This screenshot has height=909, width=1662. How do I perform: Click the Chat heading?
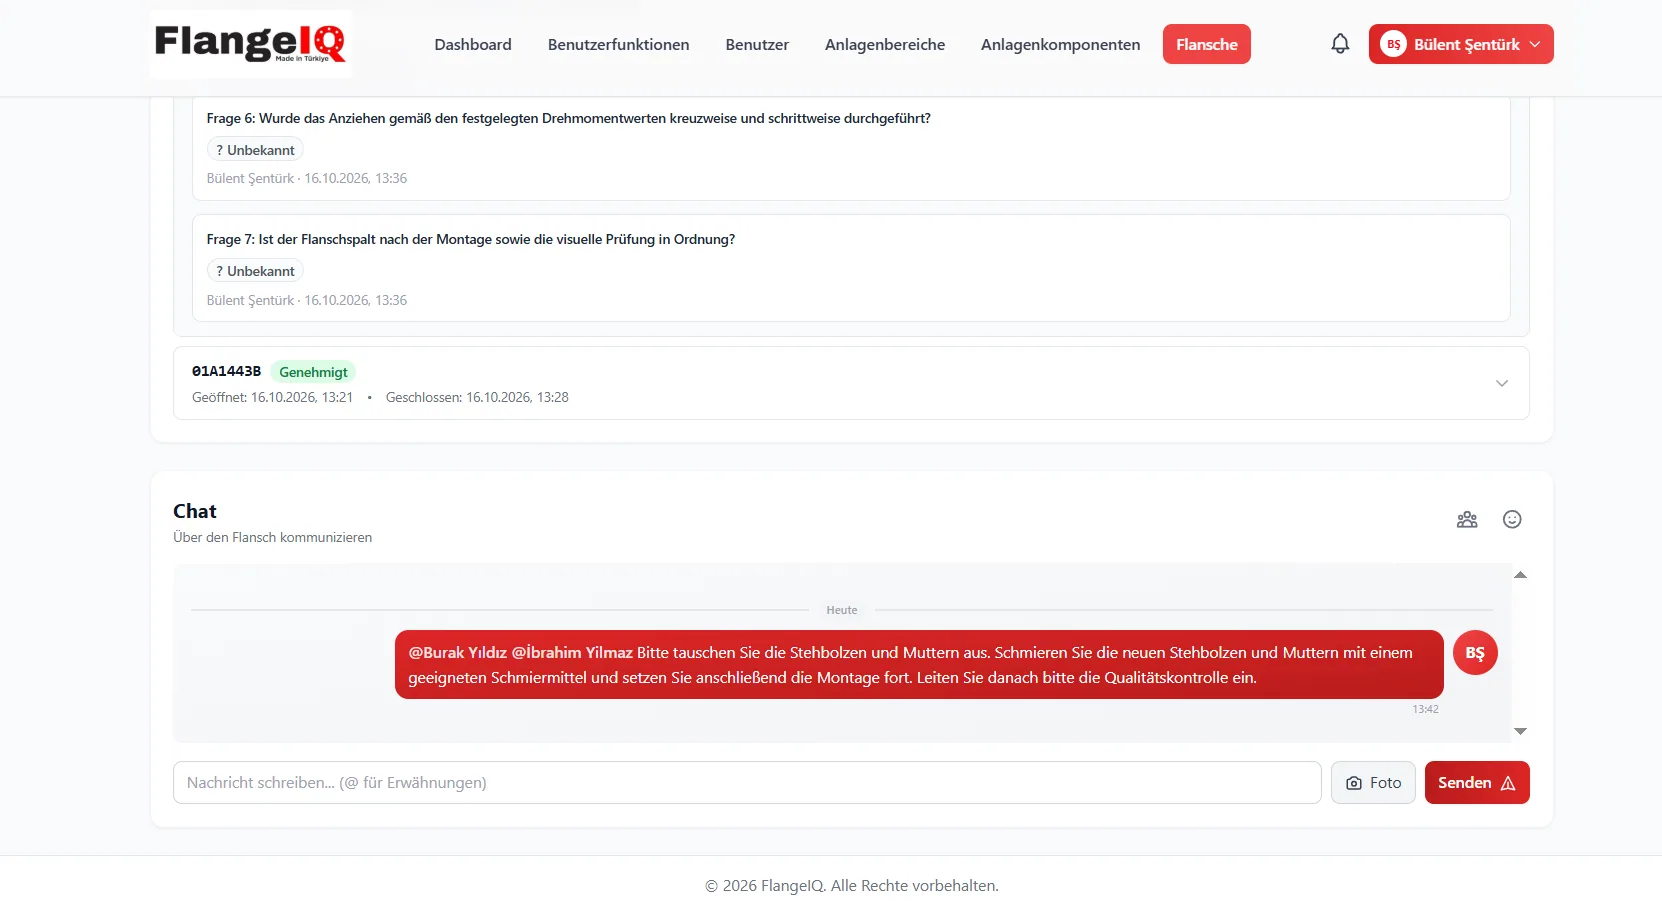pyautogui.click(x=195, y=511)
